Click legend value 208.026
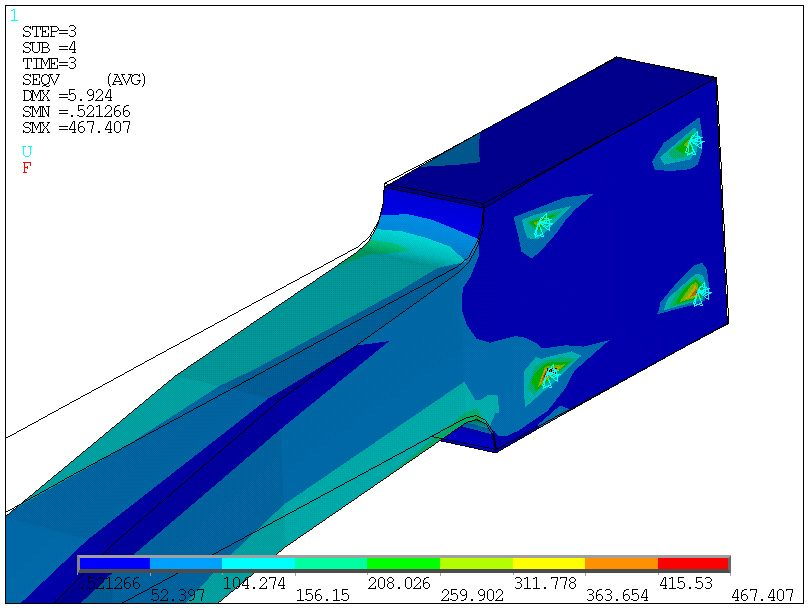 (399, 584)
